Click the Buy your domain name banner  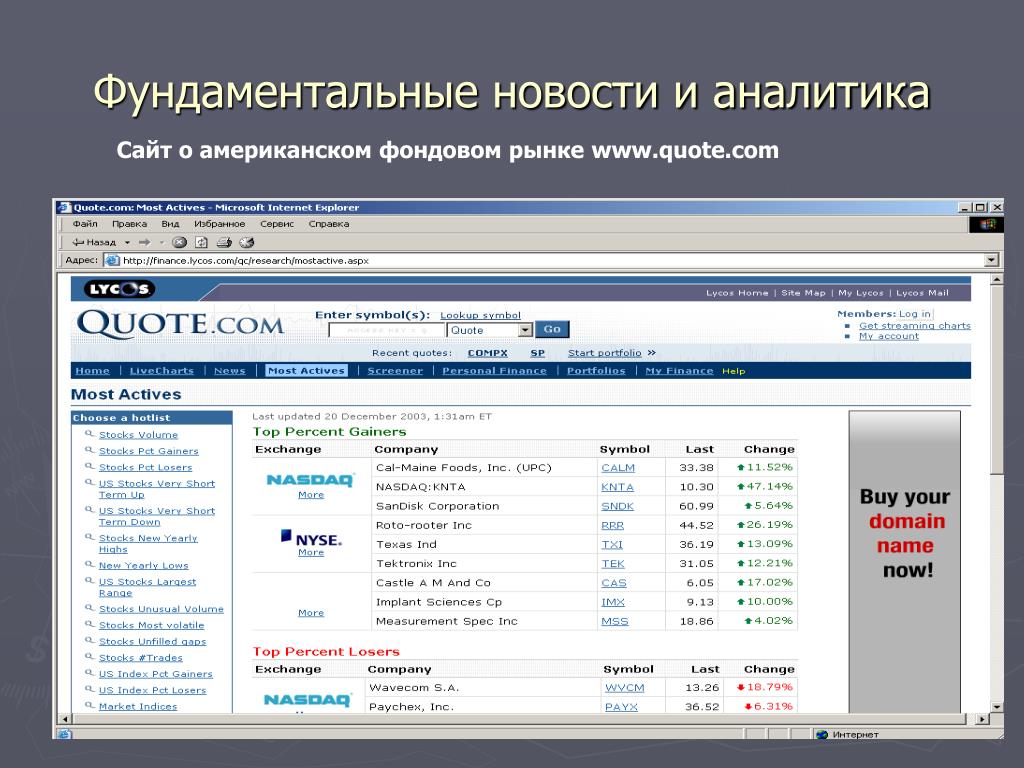[x=904, y=562]
